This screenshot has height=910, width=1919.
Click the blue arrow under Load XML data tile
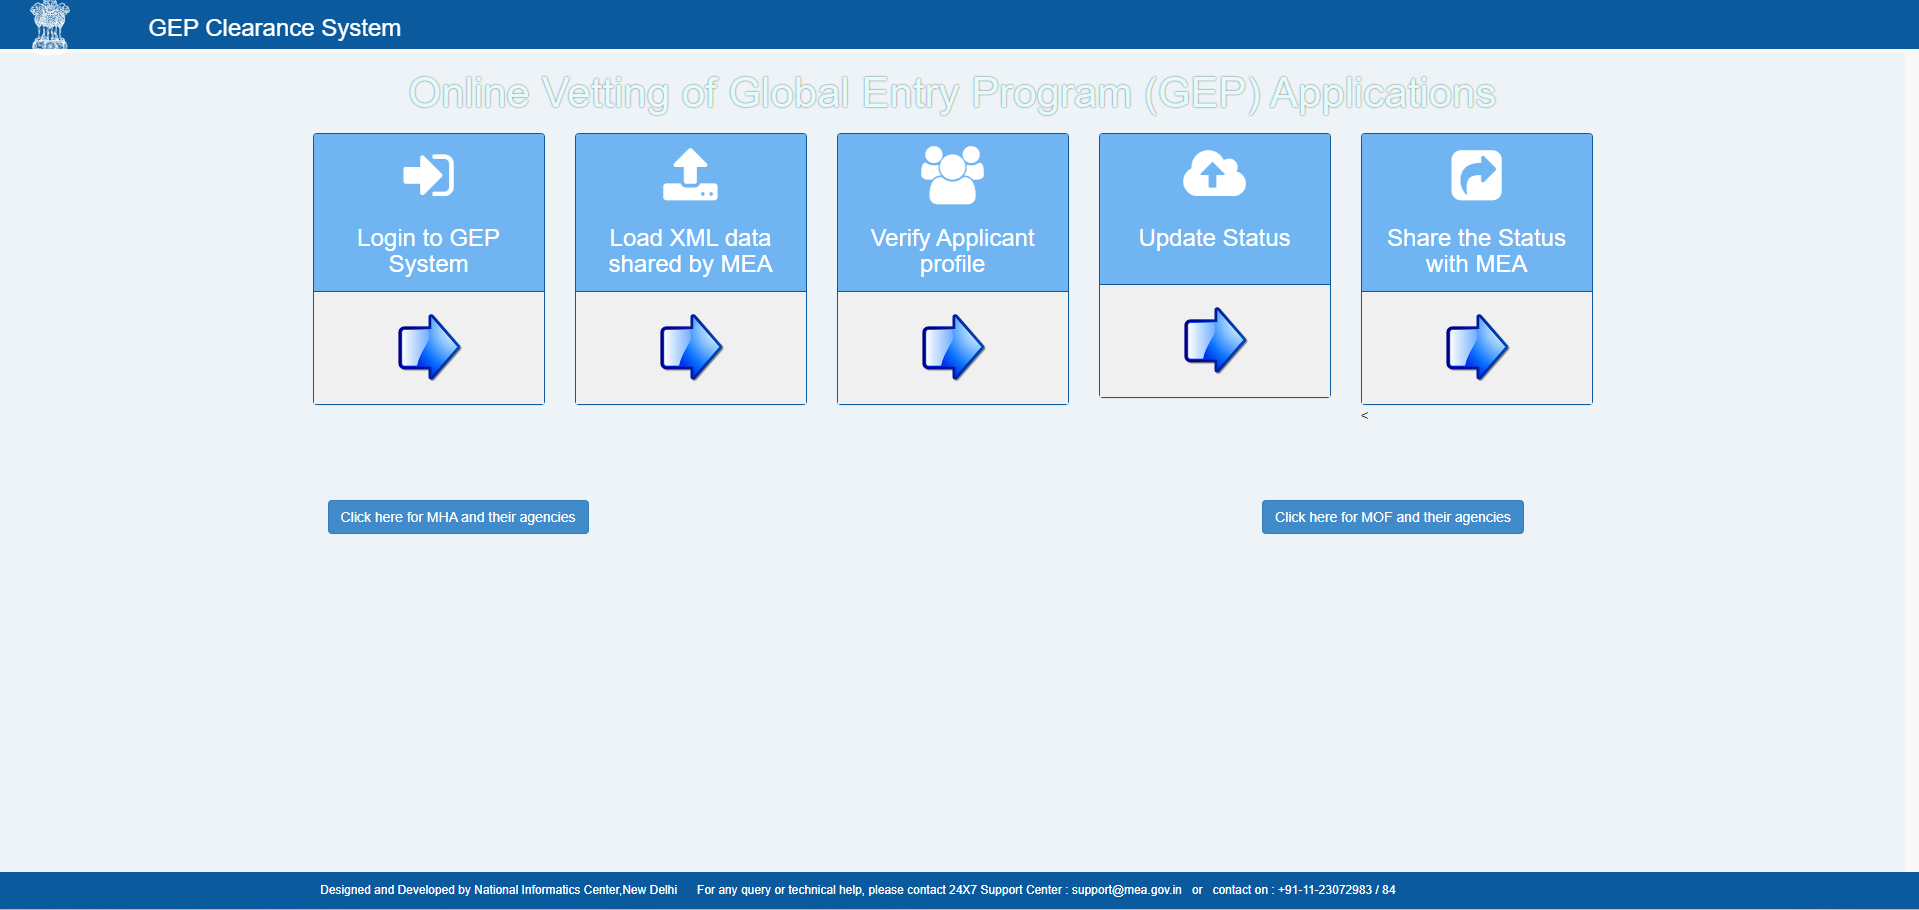coord(690,347)
